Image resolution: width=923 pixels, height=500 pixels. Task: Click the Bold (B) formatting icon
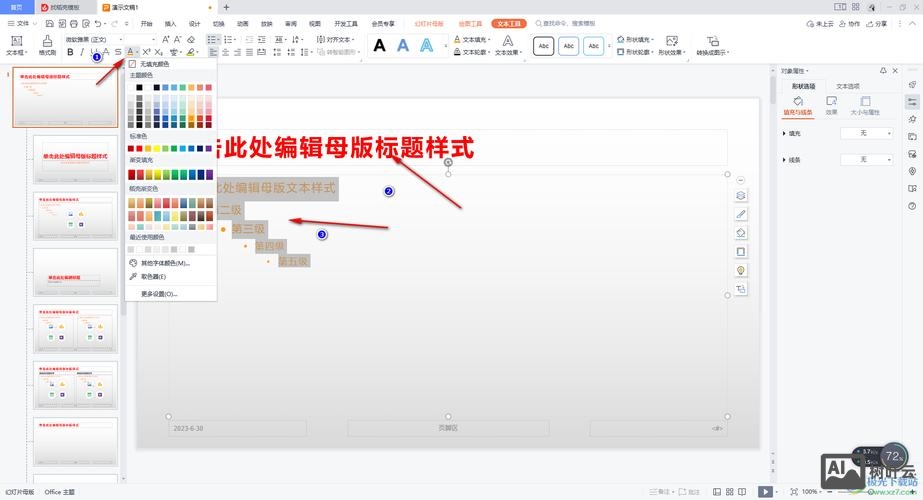click(70, 52)
